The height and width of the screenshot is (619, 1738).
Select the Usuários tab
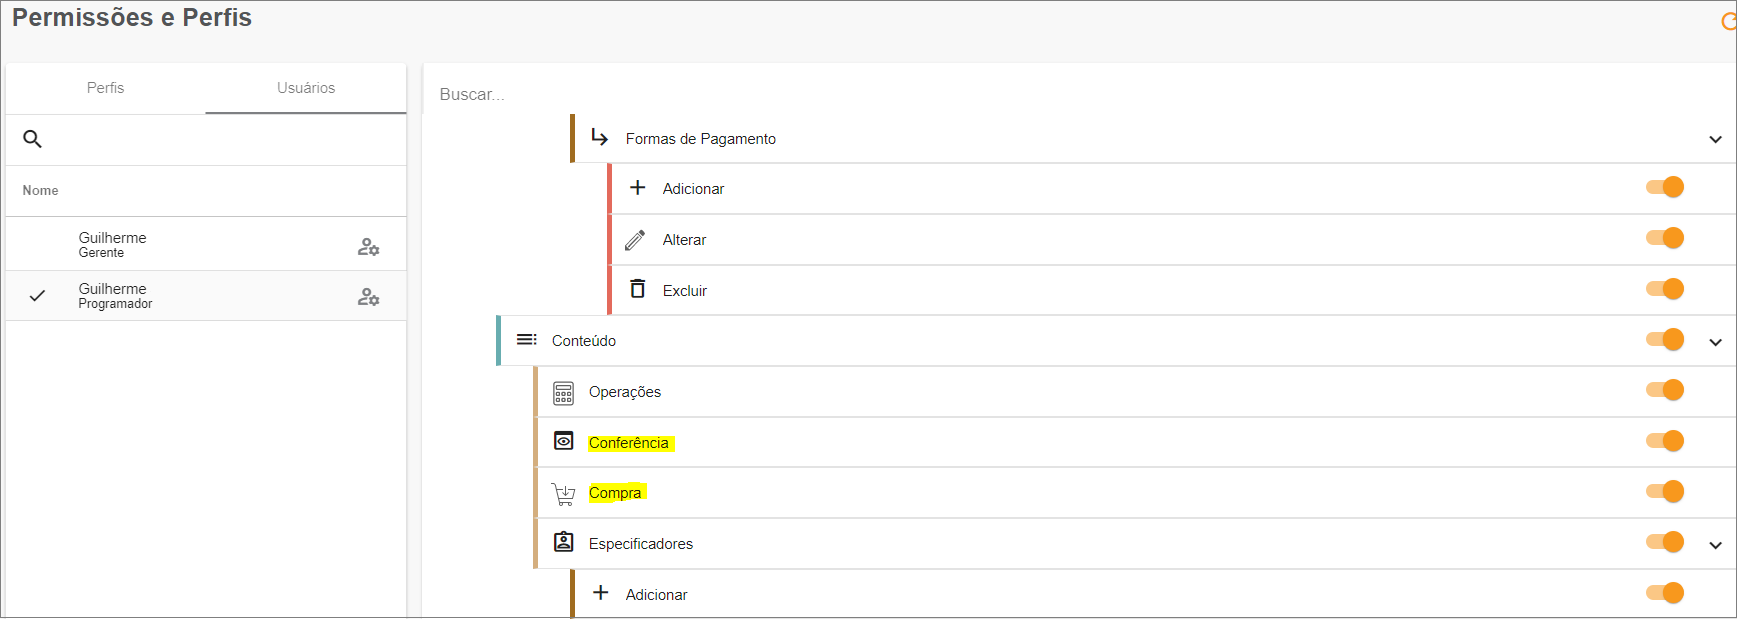point(306,88)
